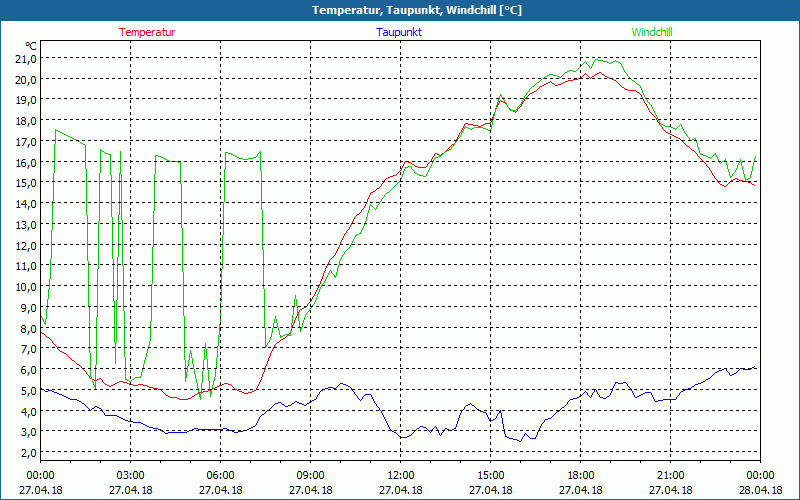Click the y-axis value '7,0'
The height and width of the screenshot is (500, 800).
tap(29, 349)
